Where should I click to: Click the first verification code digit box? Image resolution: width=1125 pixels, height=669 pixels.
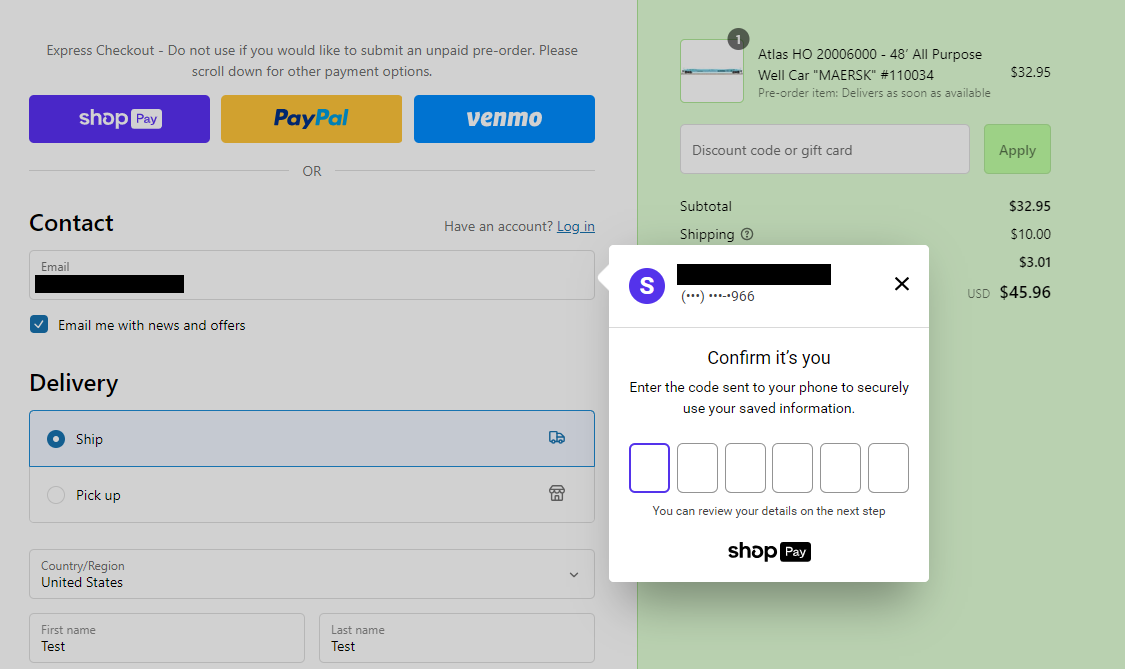click(x=649, y=468)
